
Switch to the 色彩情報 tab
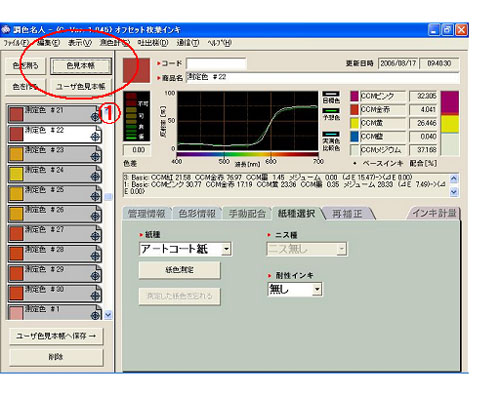coord(197,213)
